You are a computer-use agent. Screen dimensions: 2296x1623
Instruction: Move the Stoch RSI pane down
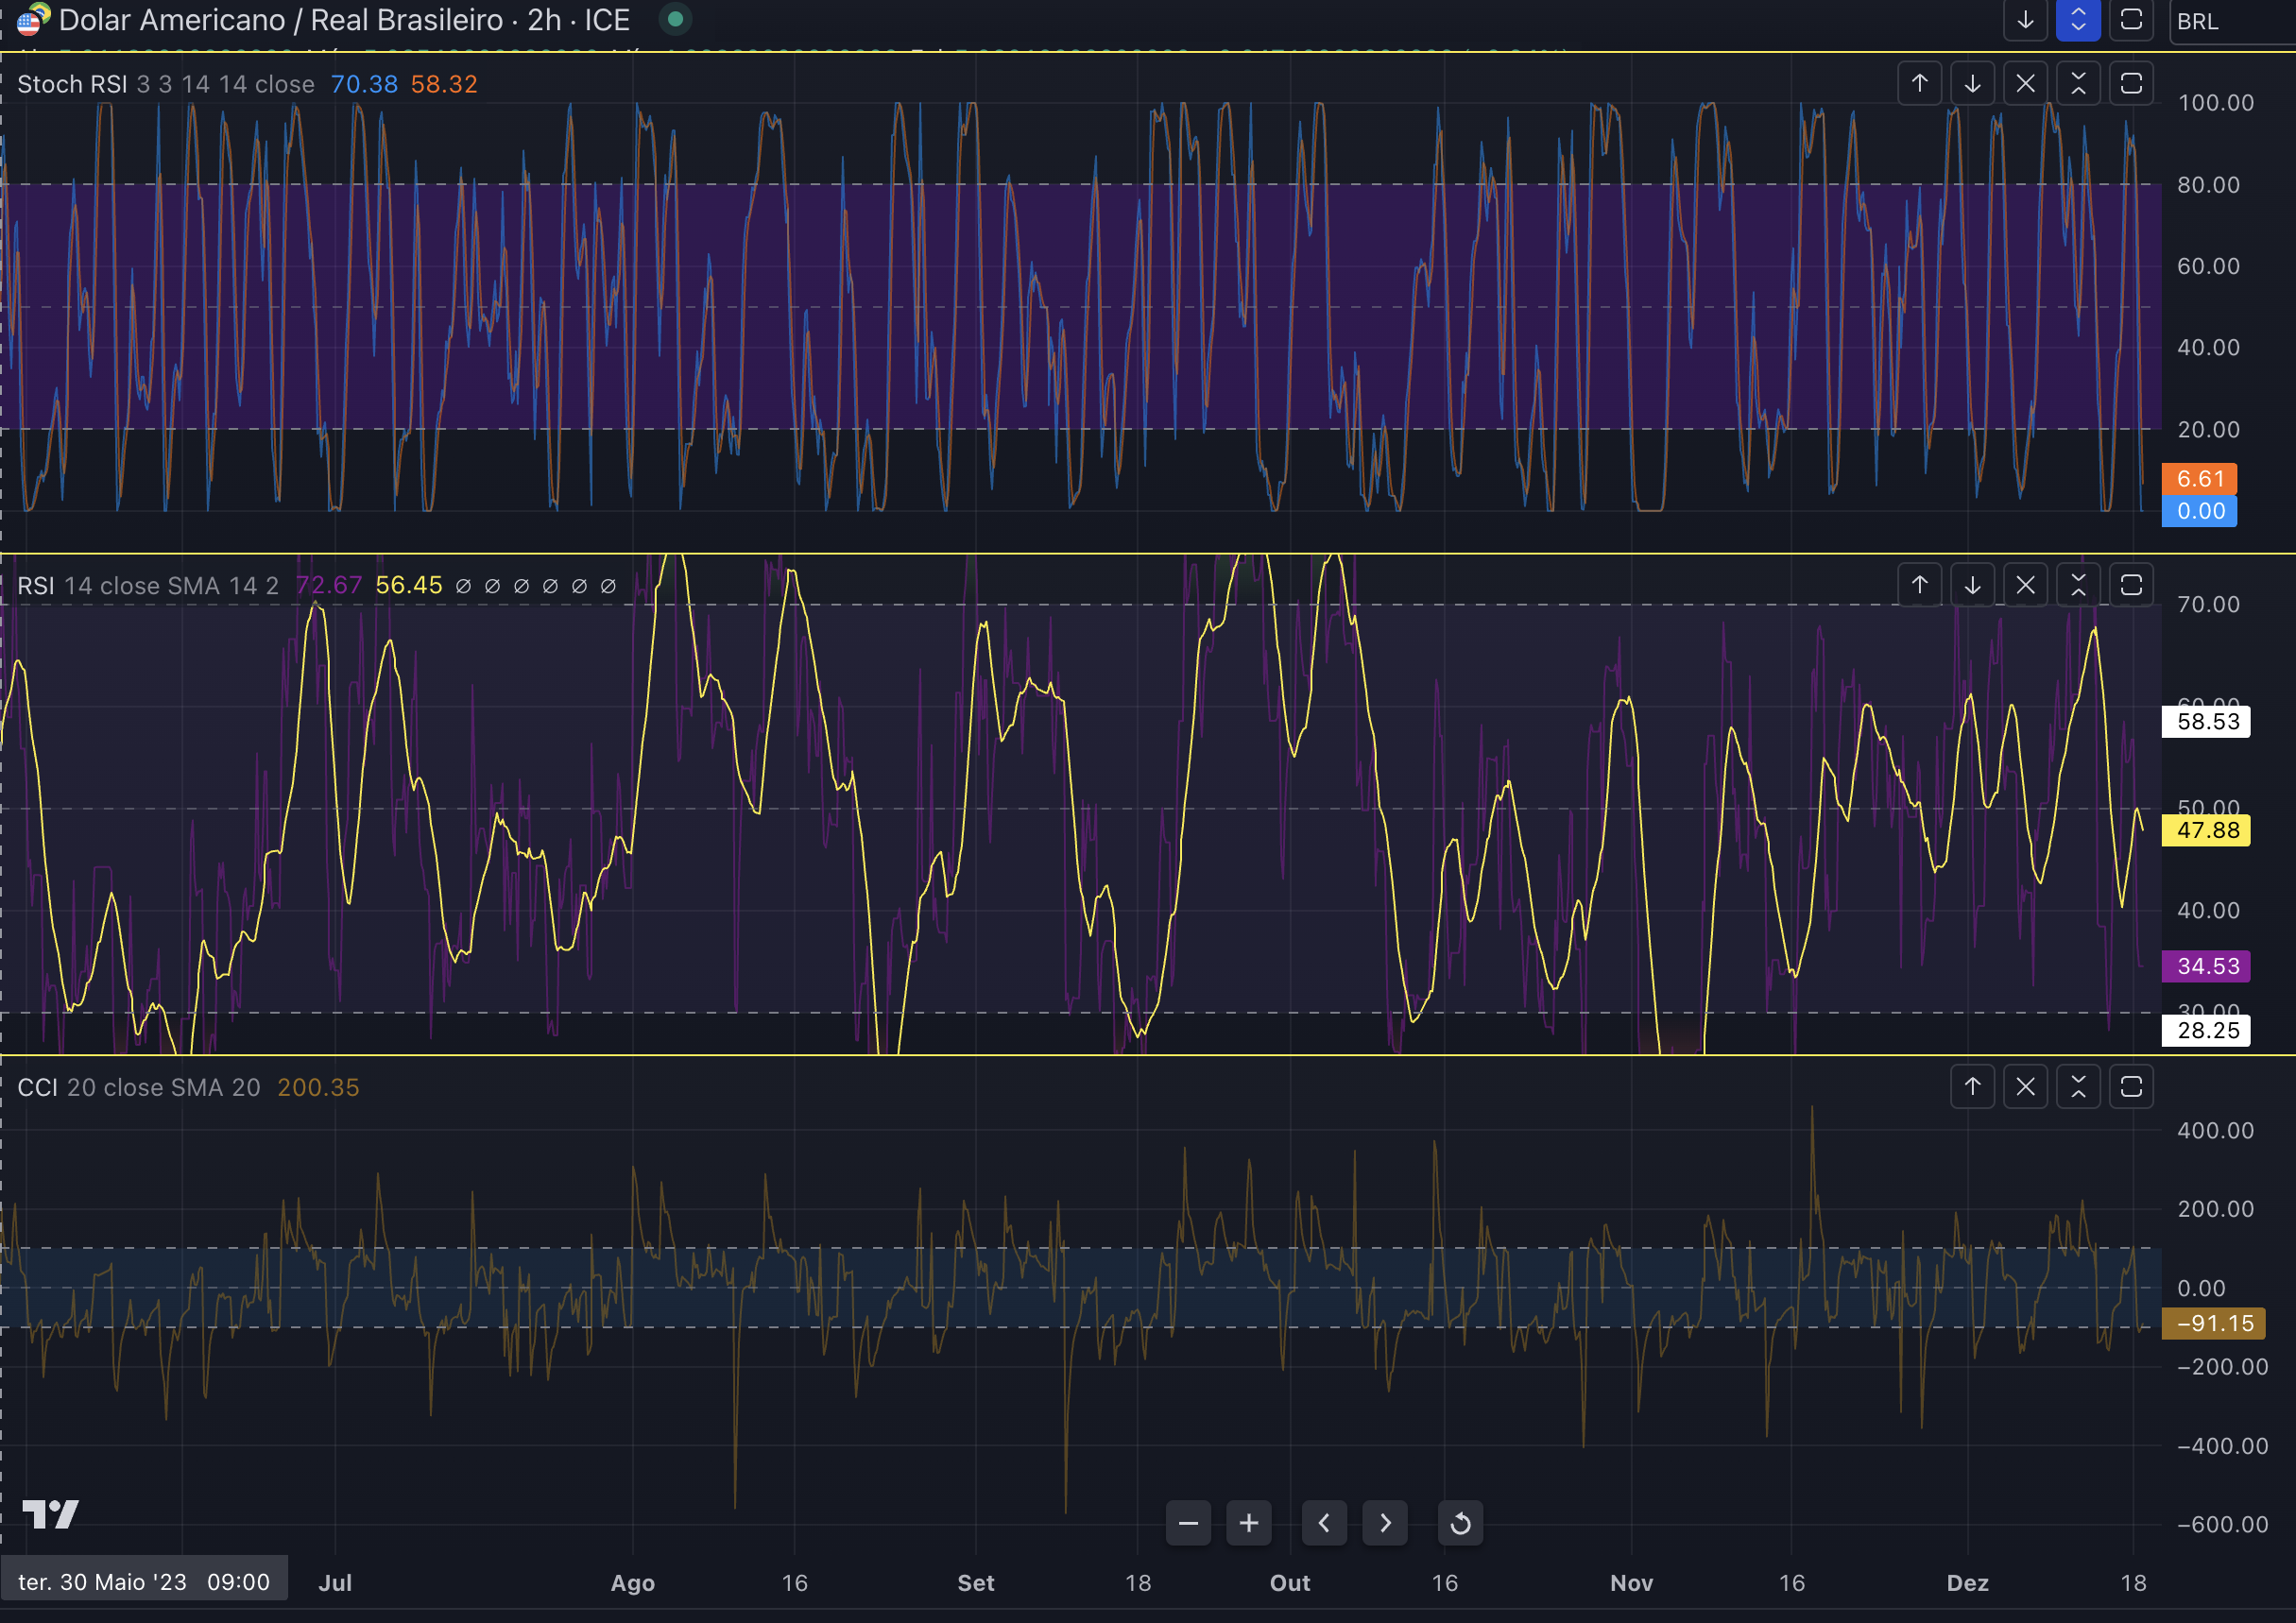coord(1972,84)
